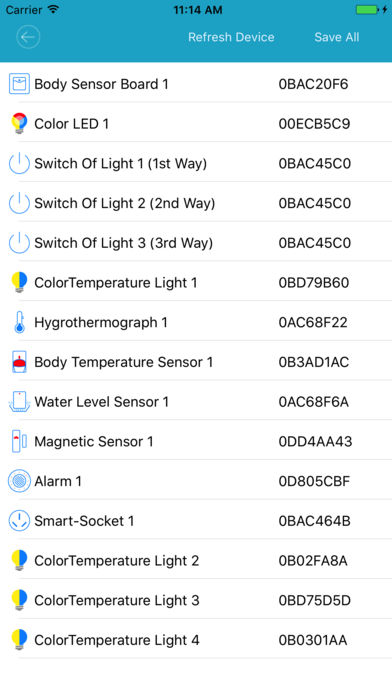The width and height of the screenshot is (392, 696).
Task: Tap Switch Of Light 1 power icon
Action: [x=20, y=163]
